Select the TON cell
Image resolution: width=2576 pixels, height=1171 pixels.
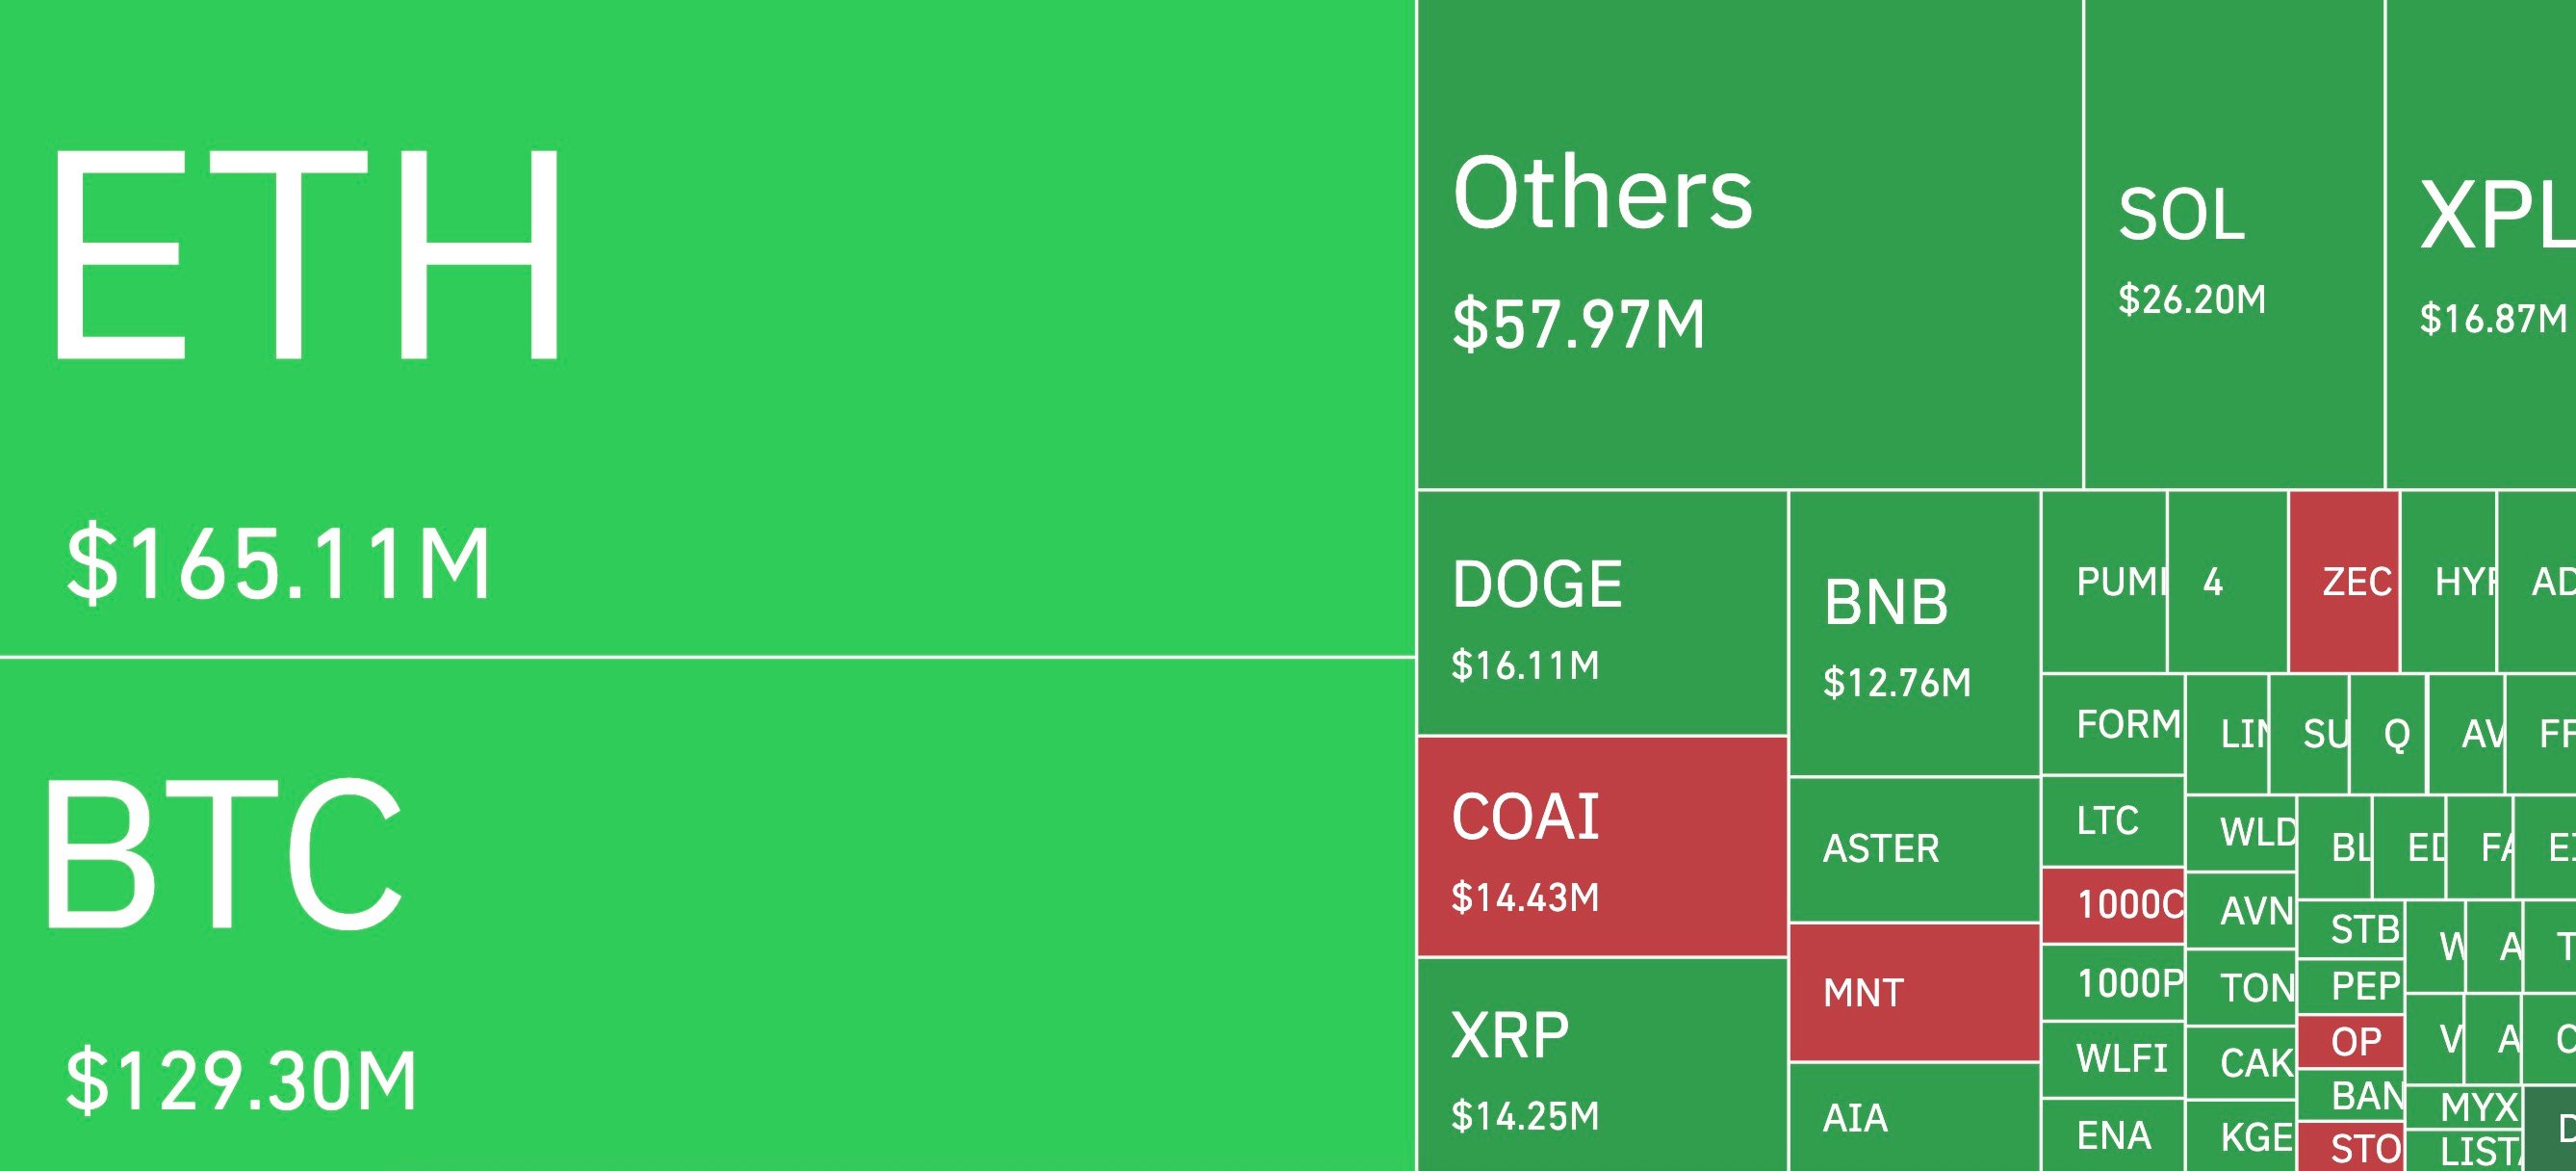[2241, 988]
